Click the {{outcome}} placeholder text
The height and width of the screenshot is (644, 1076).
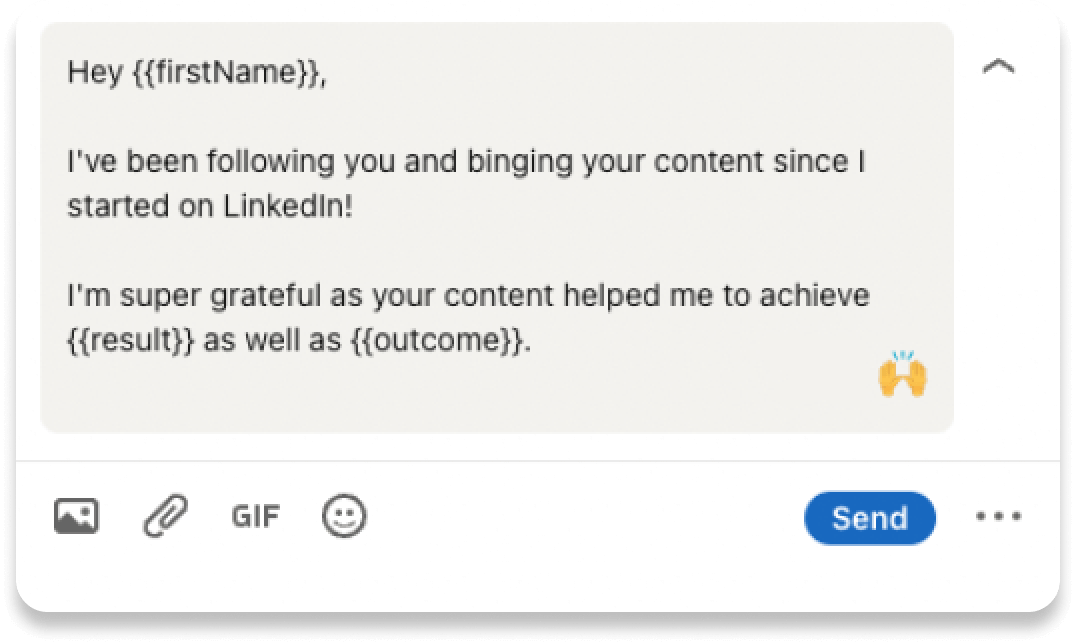[x=439, y=341]
